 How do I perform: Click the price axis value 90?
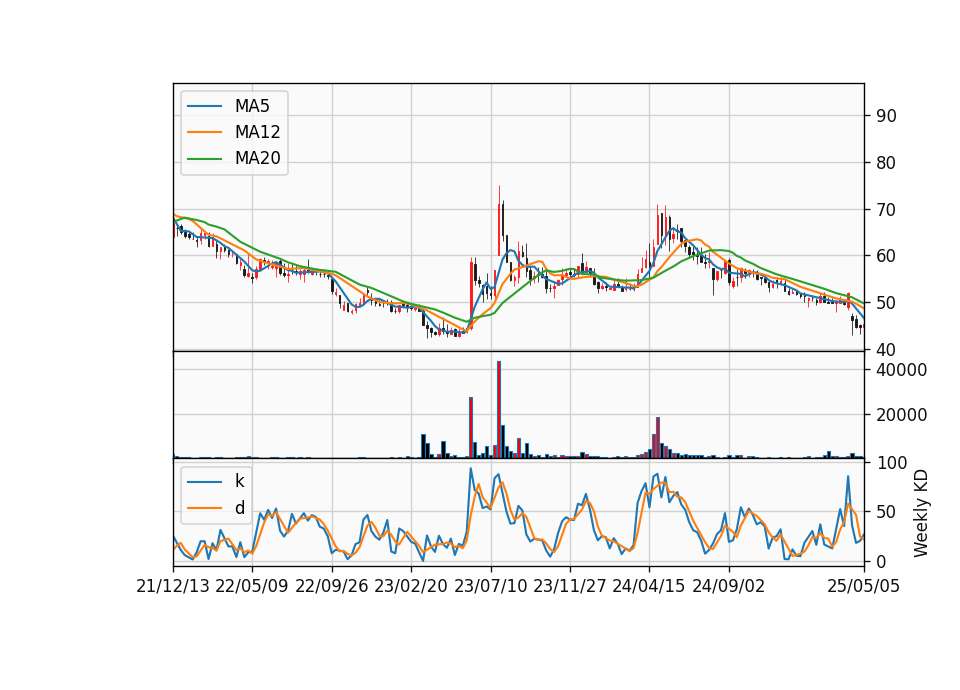[x=886, y=116]
